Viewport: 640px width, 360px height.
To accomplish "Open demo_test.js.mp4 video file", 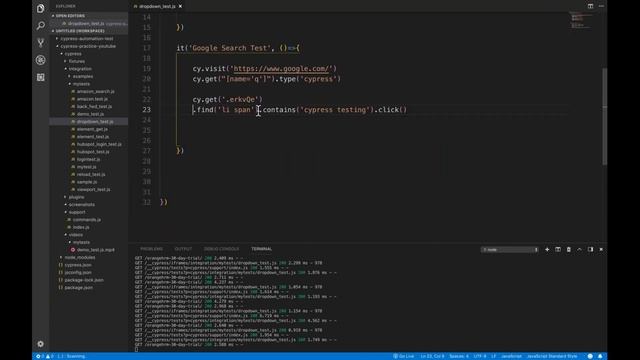I will [96, 250].
